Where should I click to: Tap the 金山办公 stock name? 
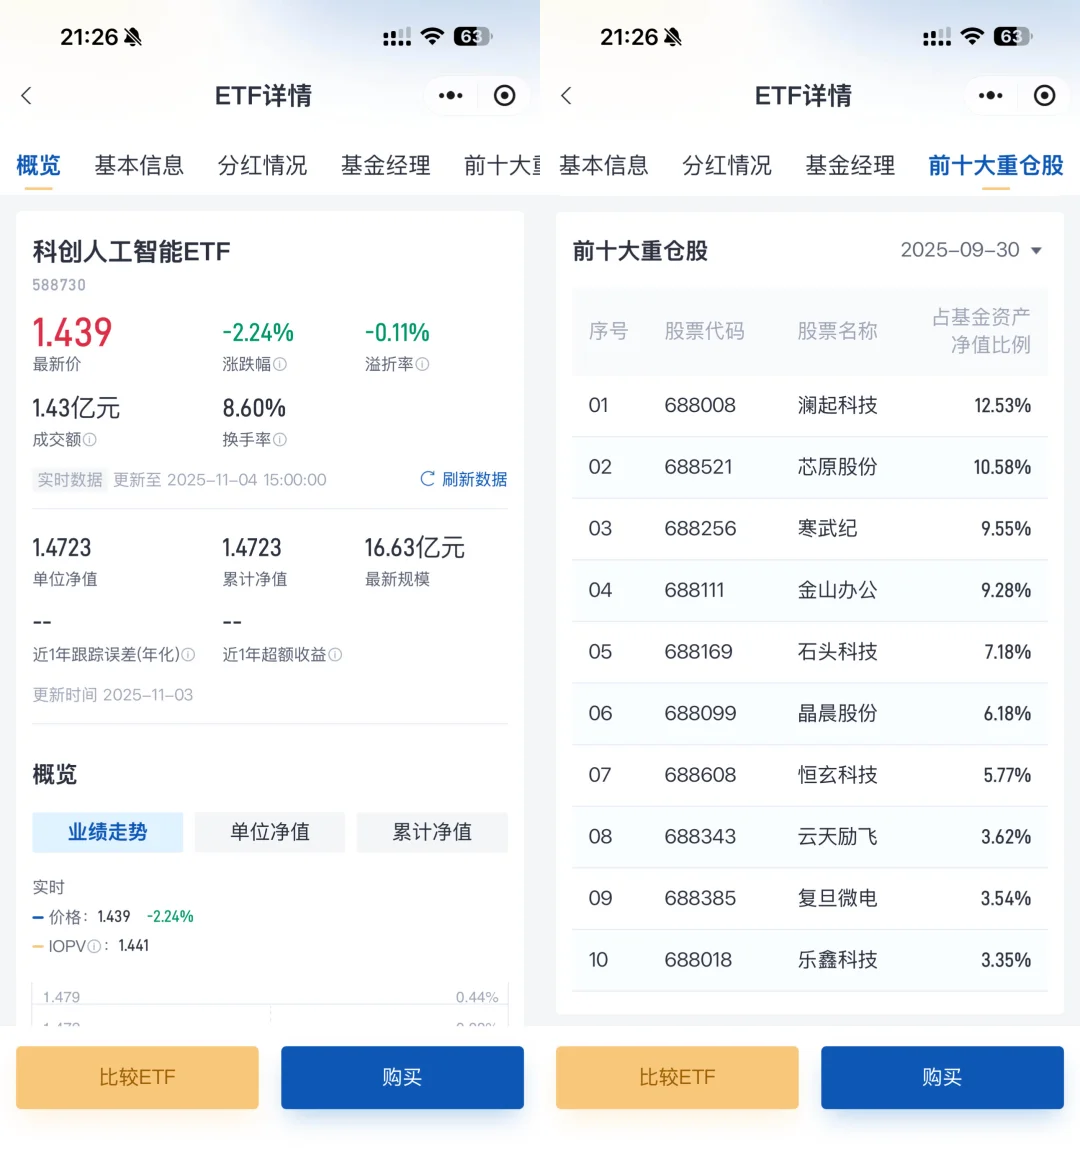[x=837, y=590]
